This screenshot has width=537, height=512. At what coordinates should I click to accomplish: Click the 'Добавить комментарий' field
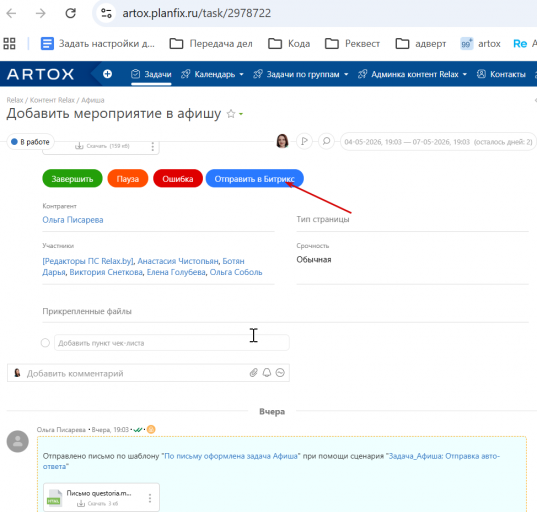(136, 373)
